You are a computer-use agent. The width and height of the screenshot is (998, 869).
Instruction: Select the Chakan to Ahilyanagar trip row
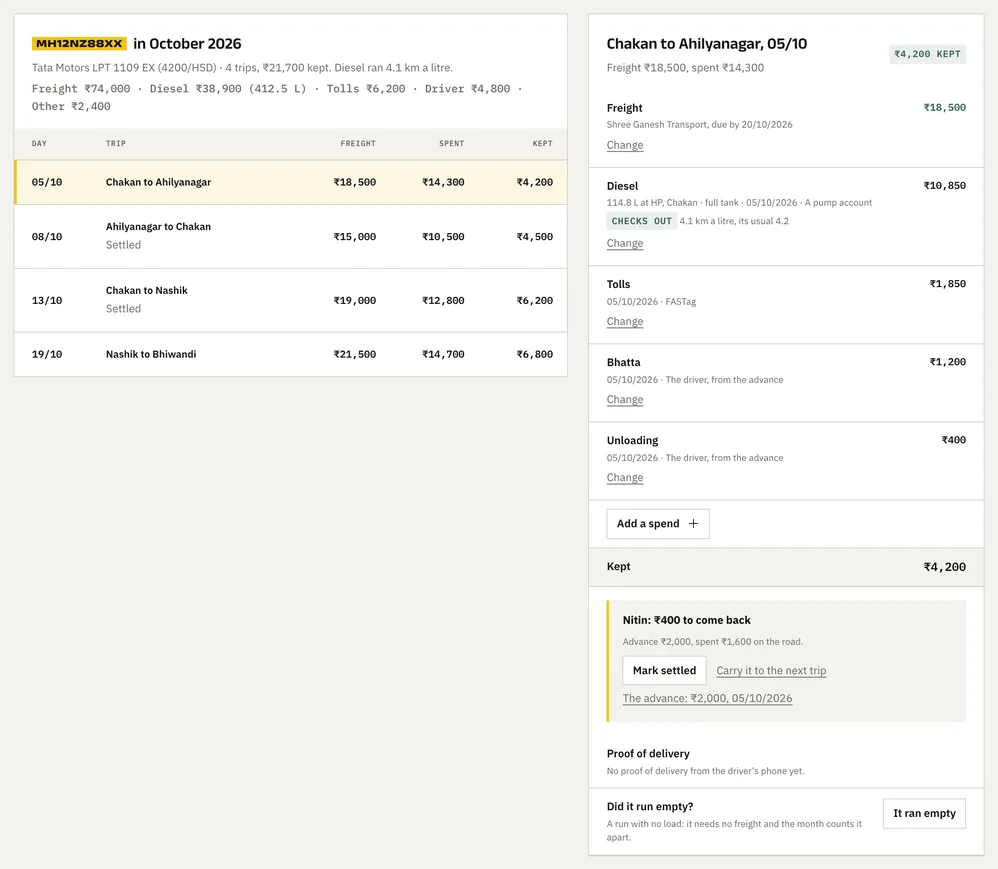point(291,182)
